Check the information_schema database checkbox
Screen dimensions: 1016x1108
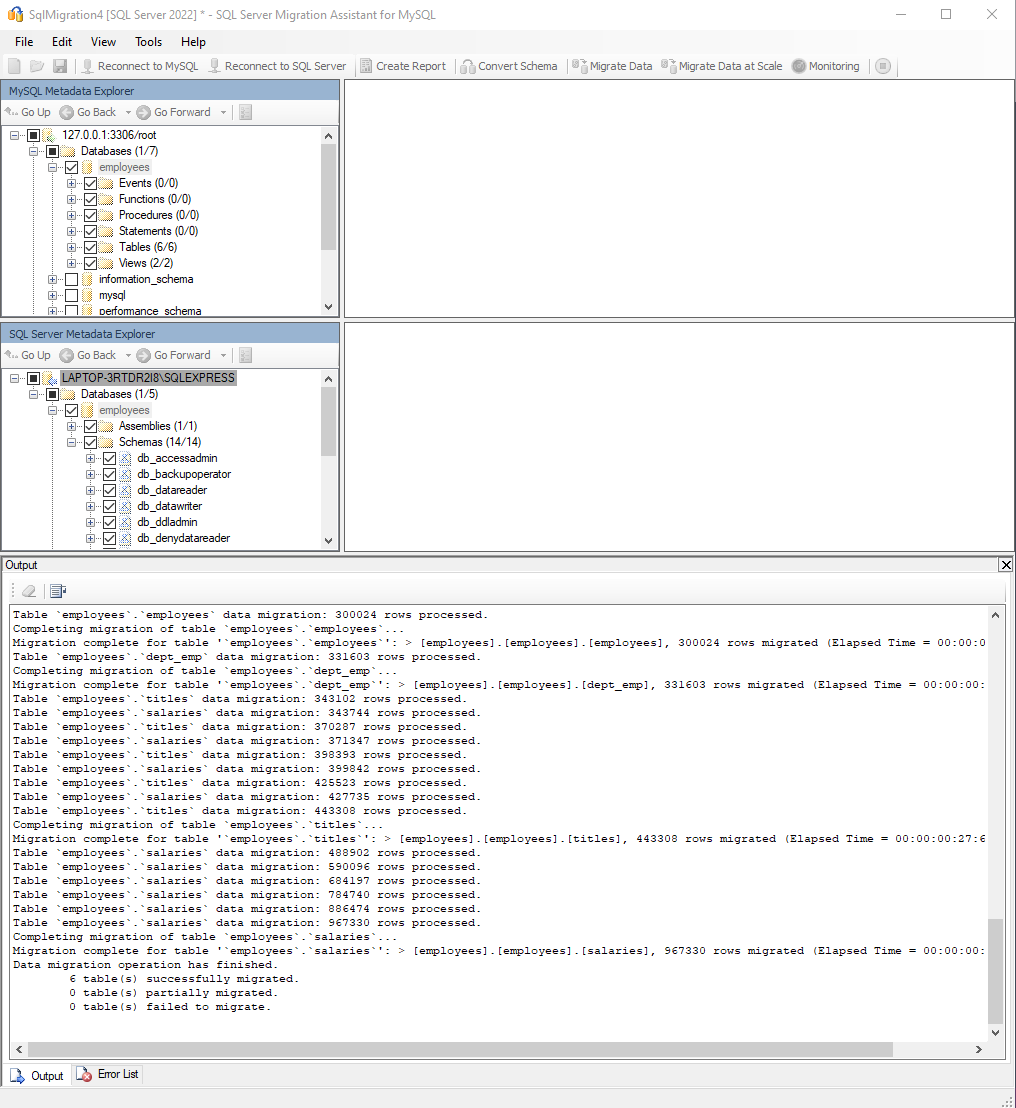pyautogui.click(x=71, y=280)
